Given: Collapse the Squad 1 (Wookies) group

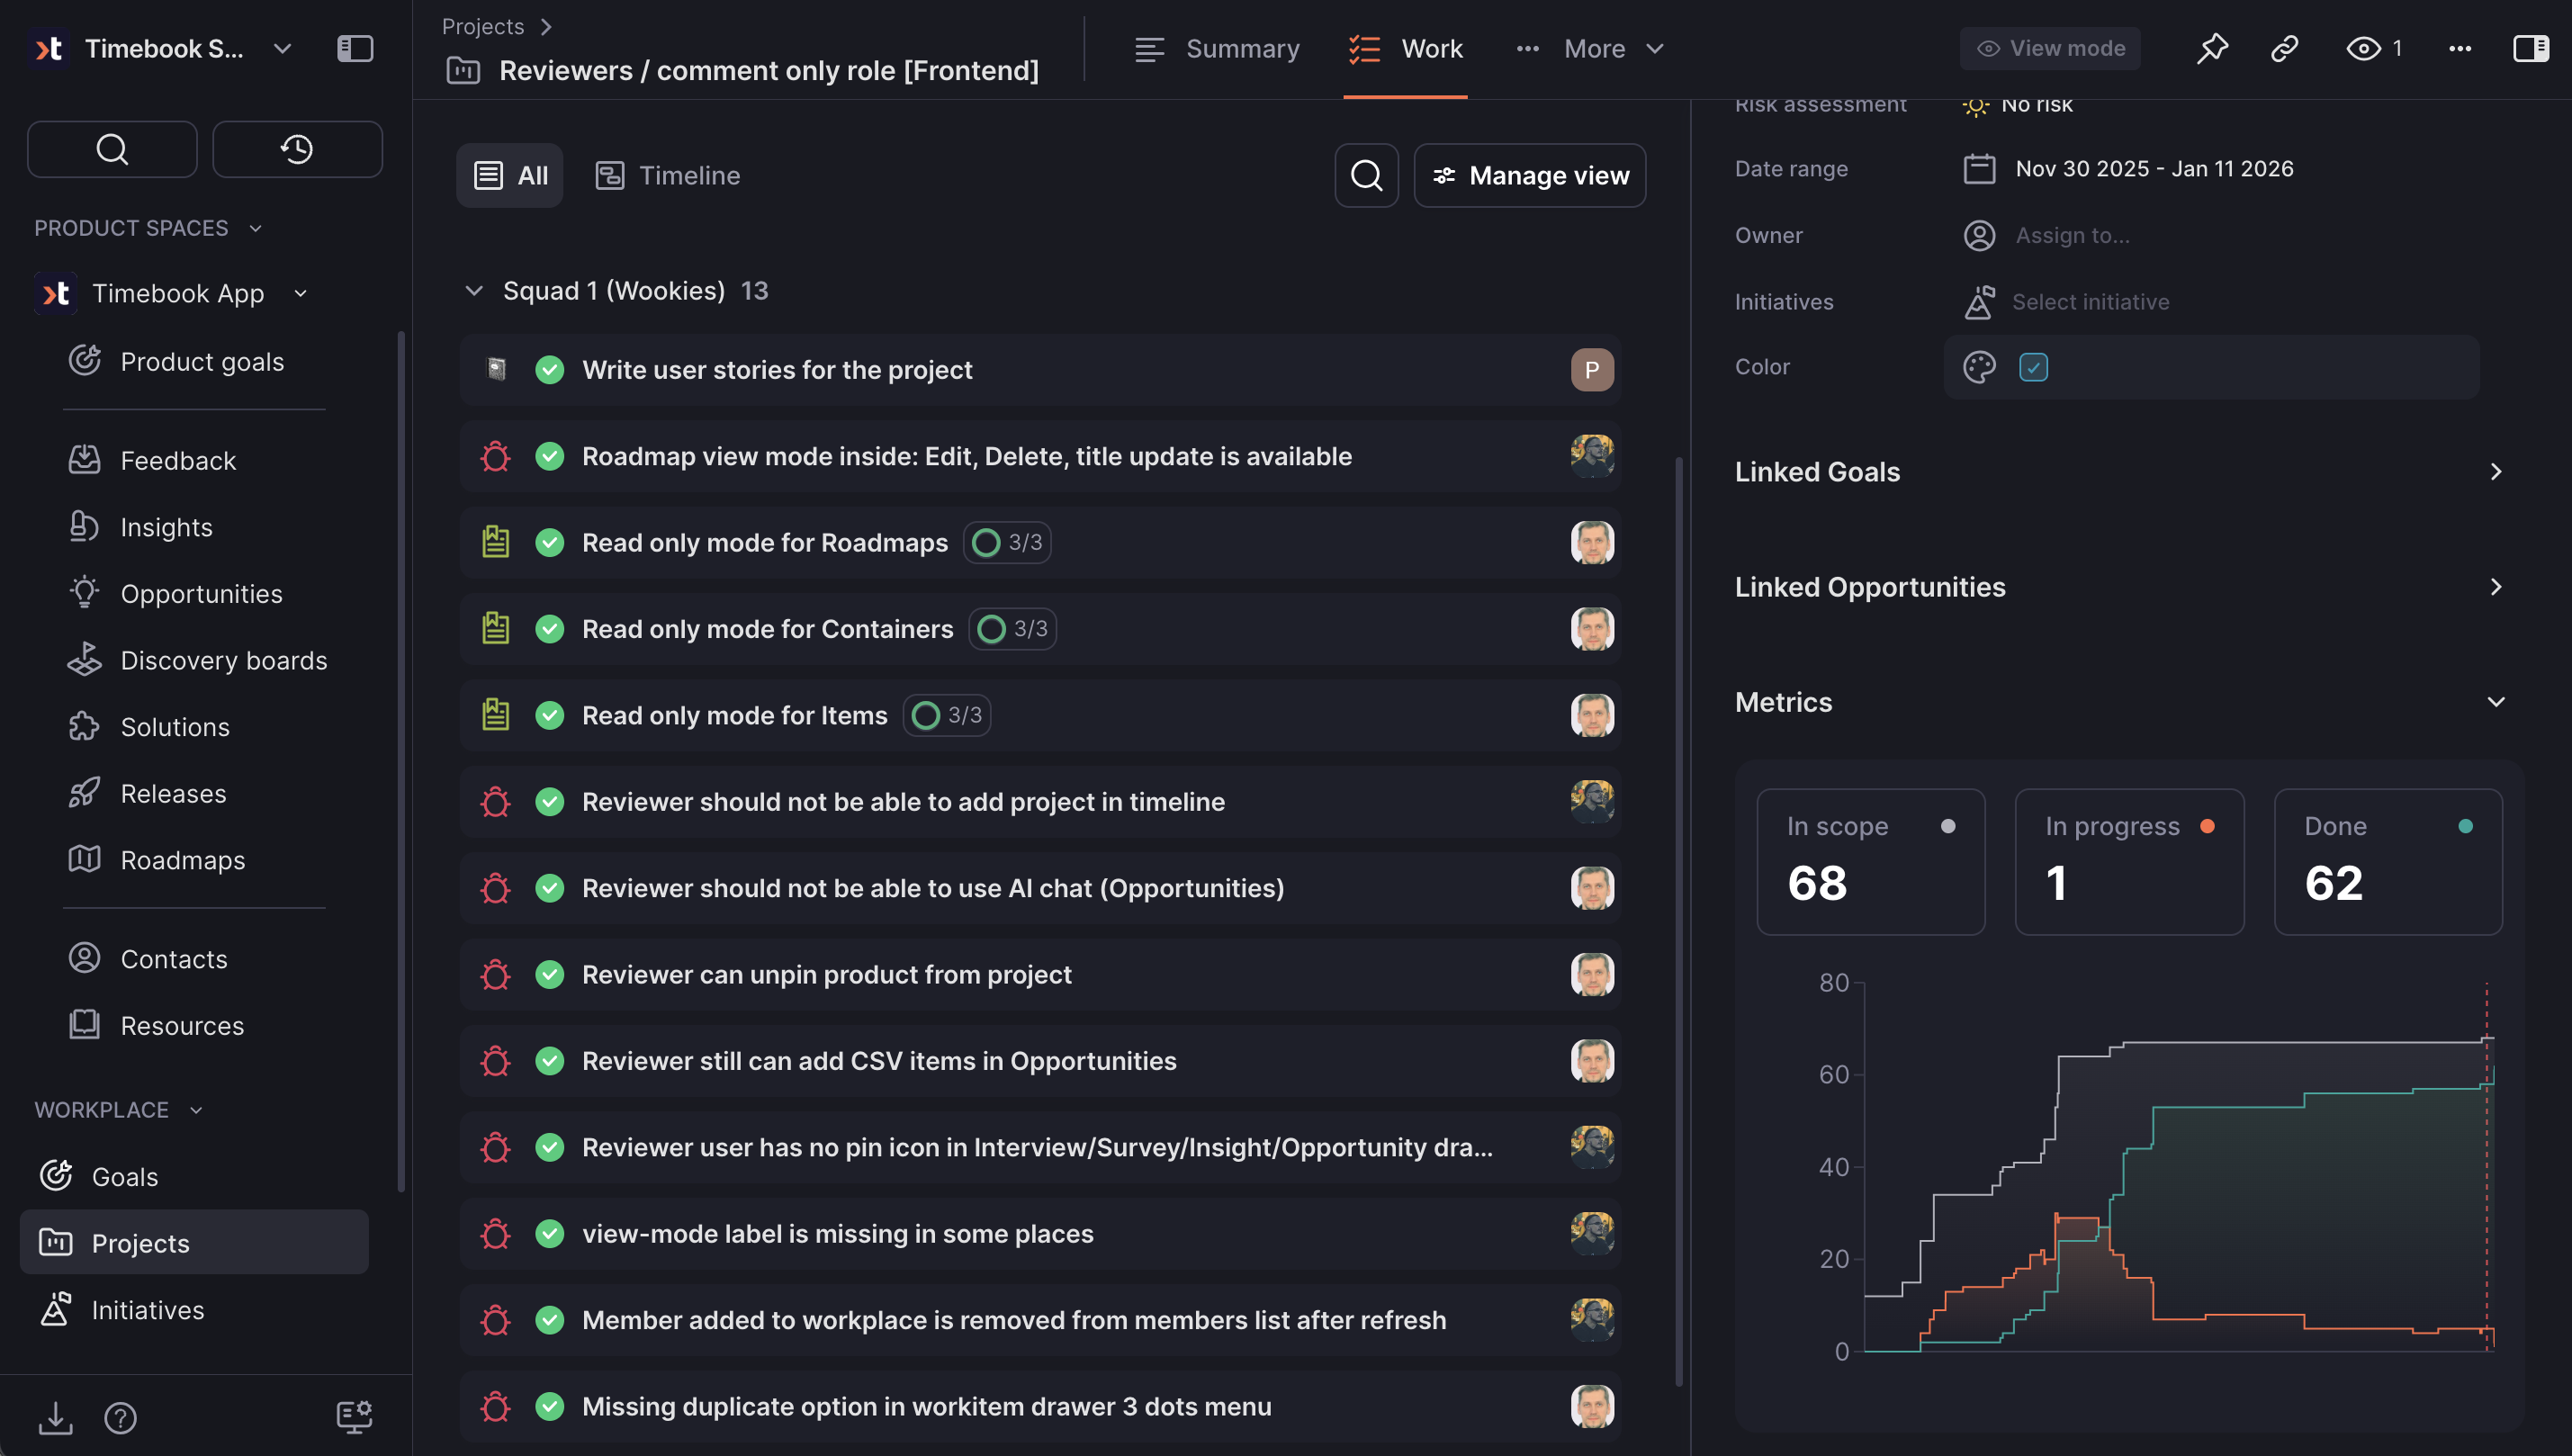Looking at the screenshot, I should pyautogui.click(x=474, y=291).
